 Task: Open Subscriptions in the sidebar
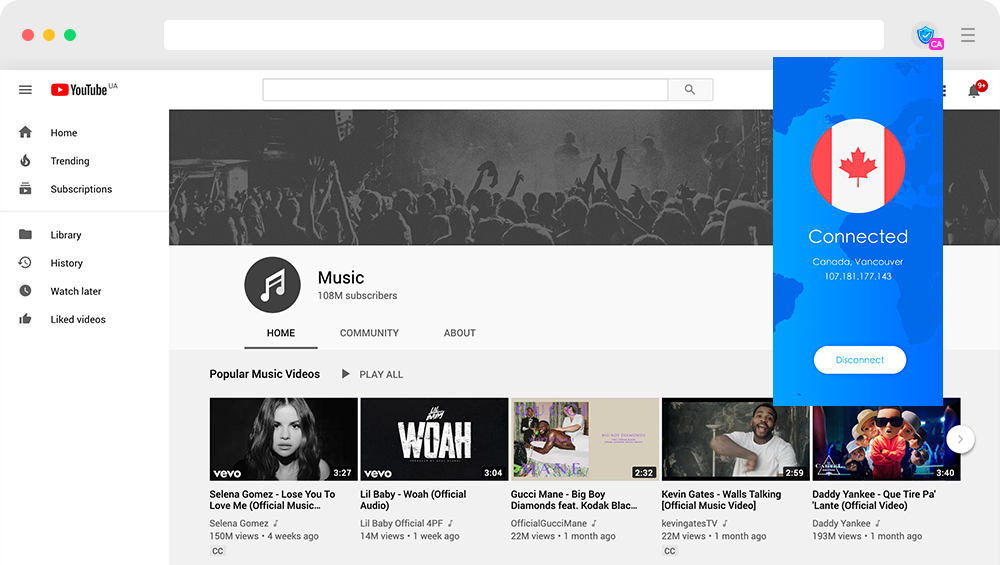pyautogui.click(x=81, y=189)
